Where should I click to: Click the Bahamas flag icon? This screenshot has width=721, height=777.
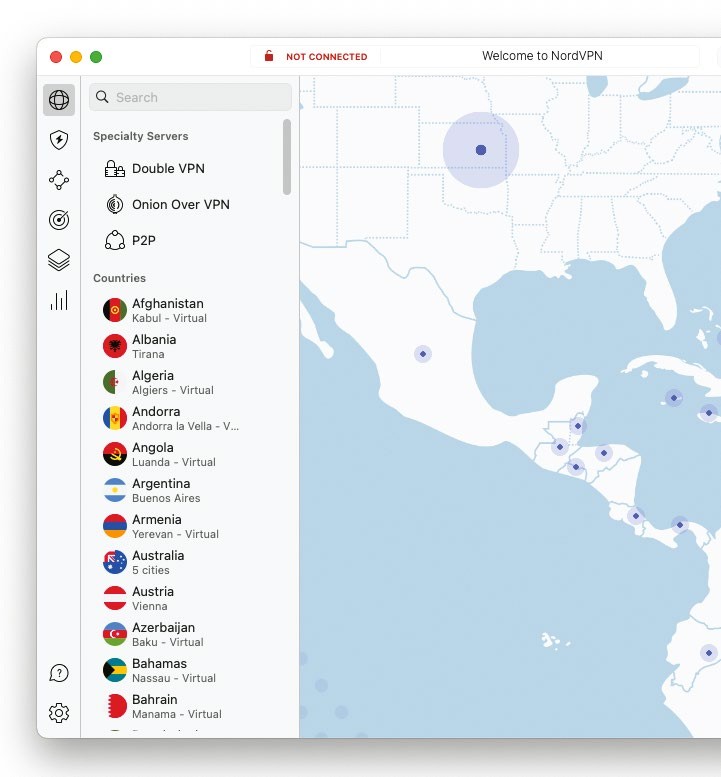pyautogui.click(x=115, y=670)
